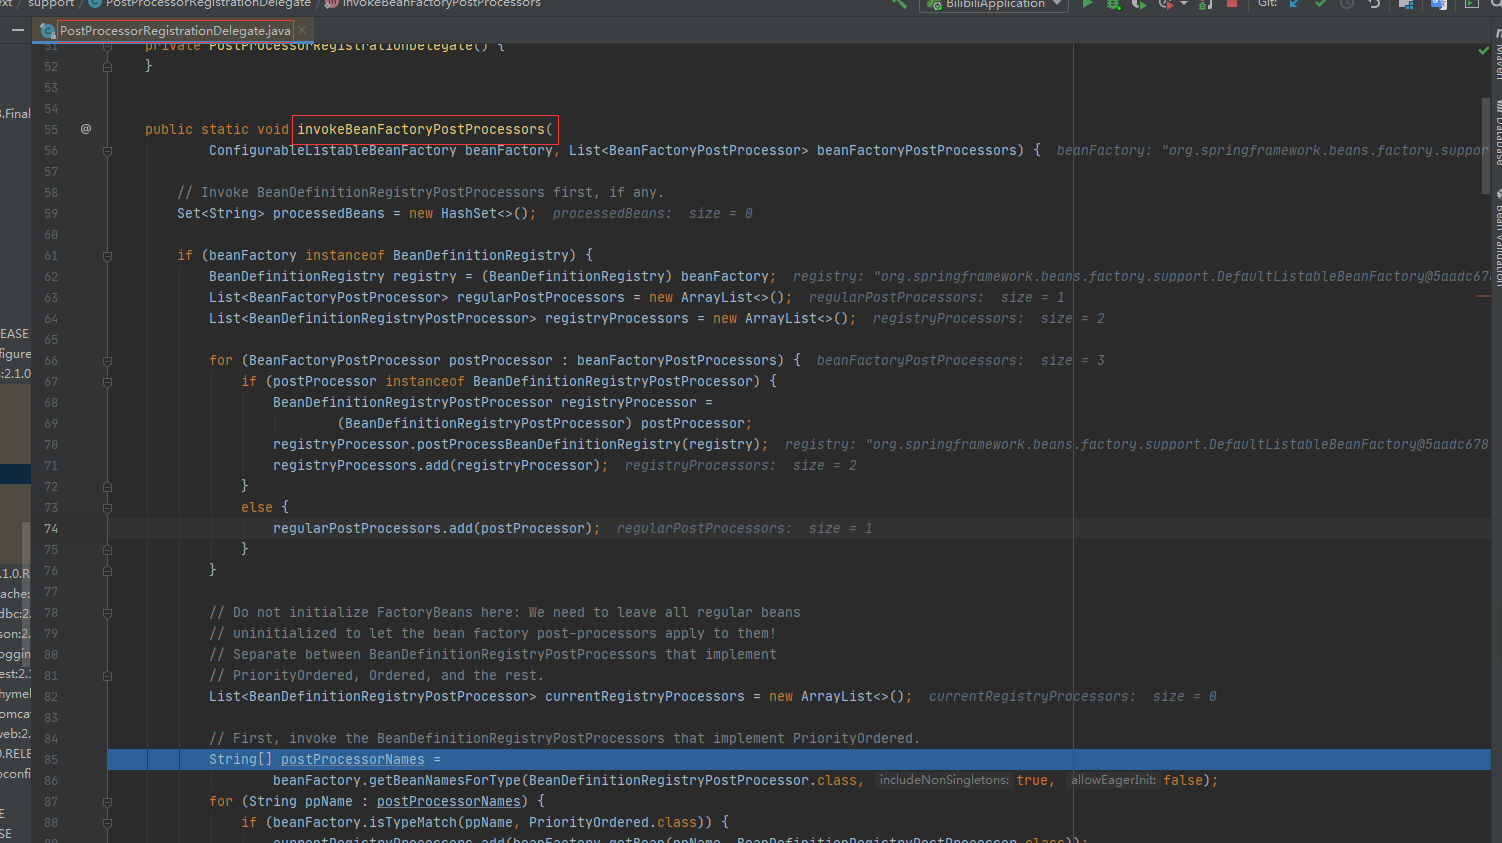The height and width of the screenshot is (843, 1502).
Task: Collapse the if block on line 61
Action: [x=107, y=256]
